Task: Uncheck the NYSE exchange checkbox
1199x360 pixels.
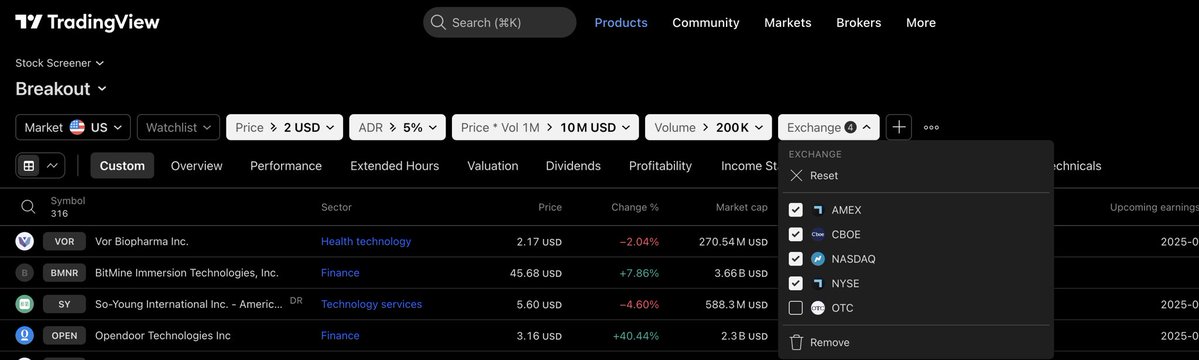Action: pyautogui.click(x=795, y=284)
